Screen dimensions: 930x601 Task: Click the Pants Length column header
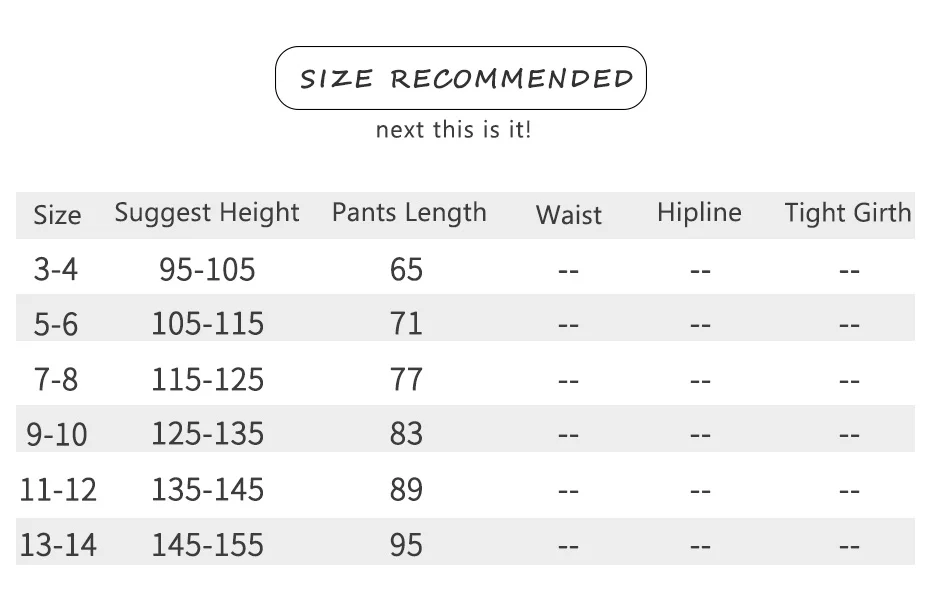pos(409,214)
